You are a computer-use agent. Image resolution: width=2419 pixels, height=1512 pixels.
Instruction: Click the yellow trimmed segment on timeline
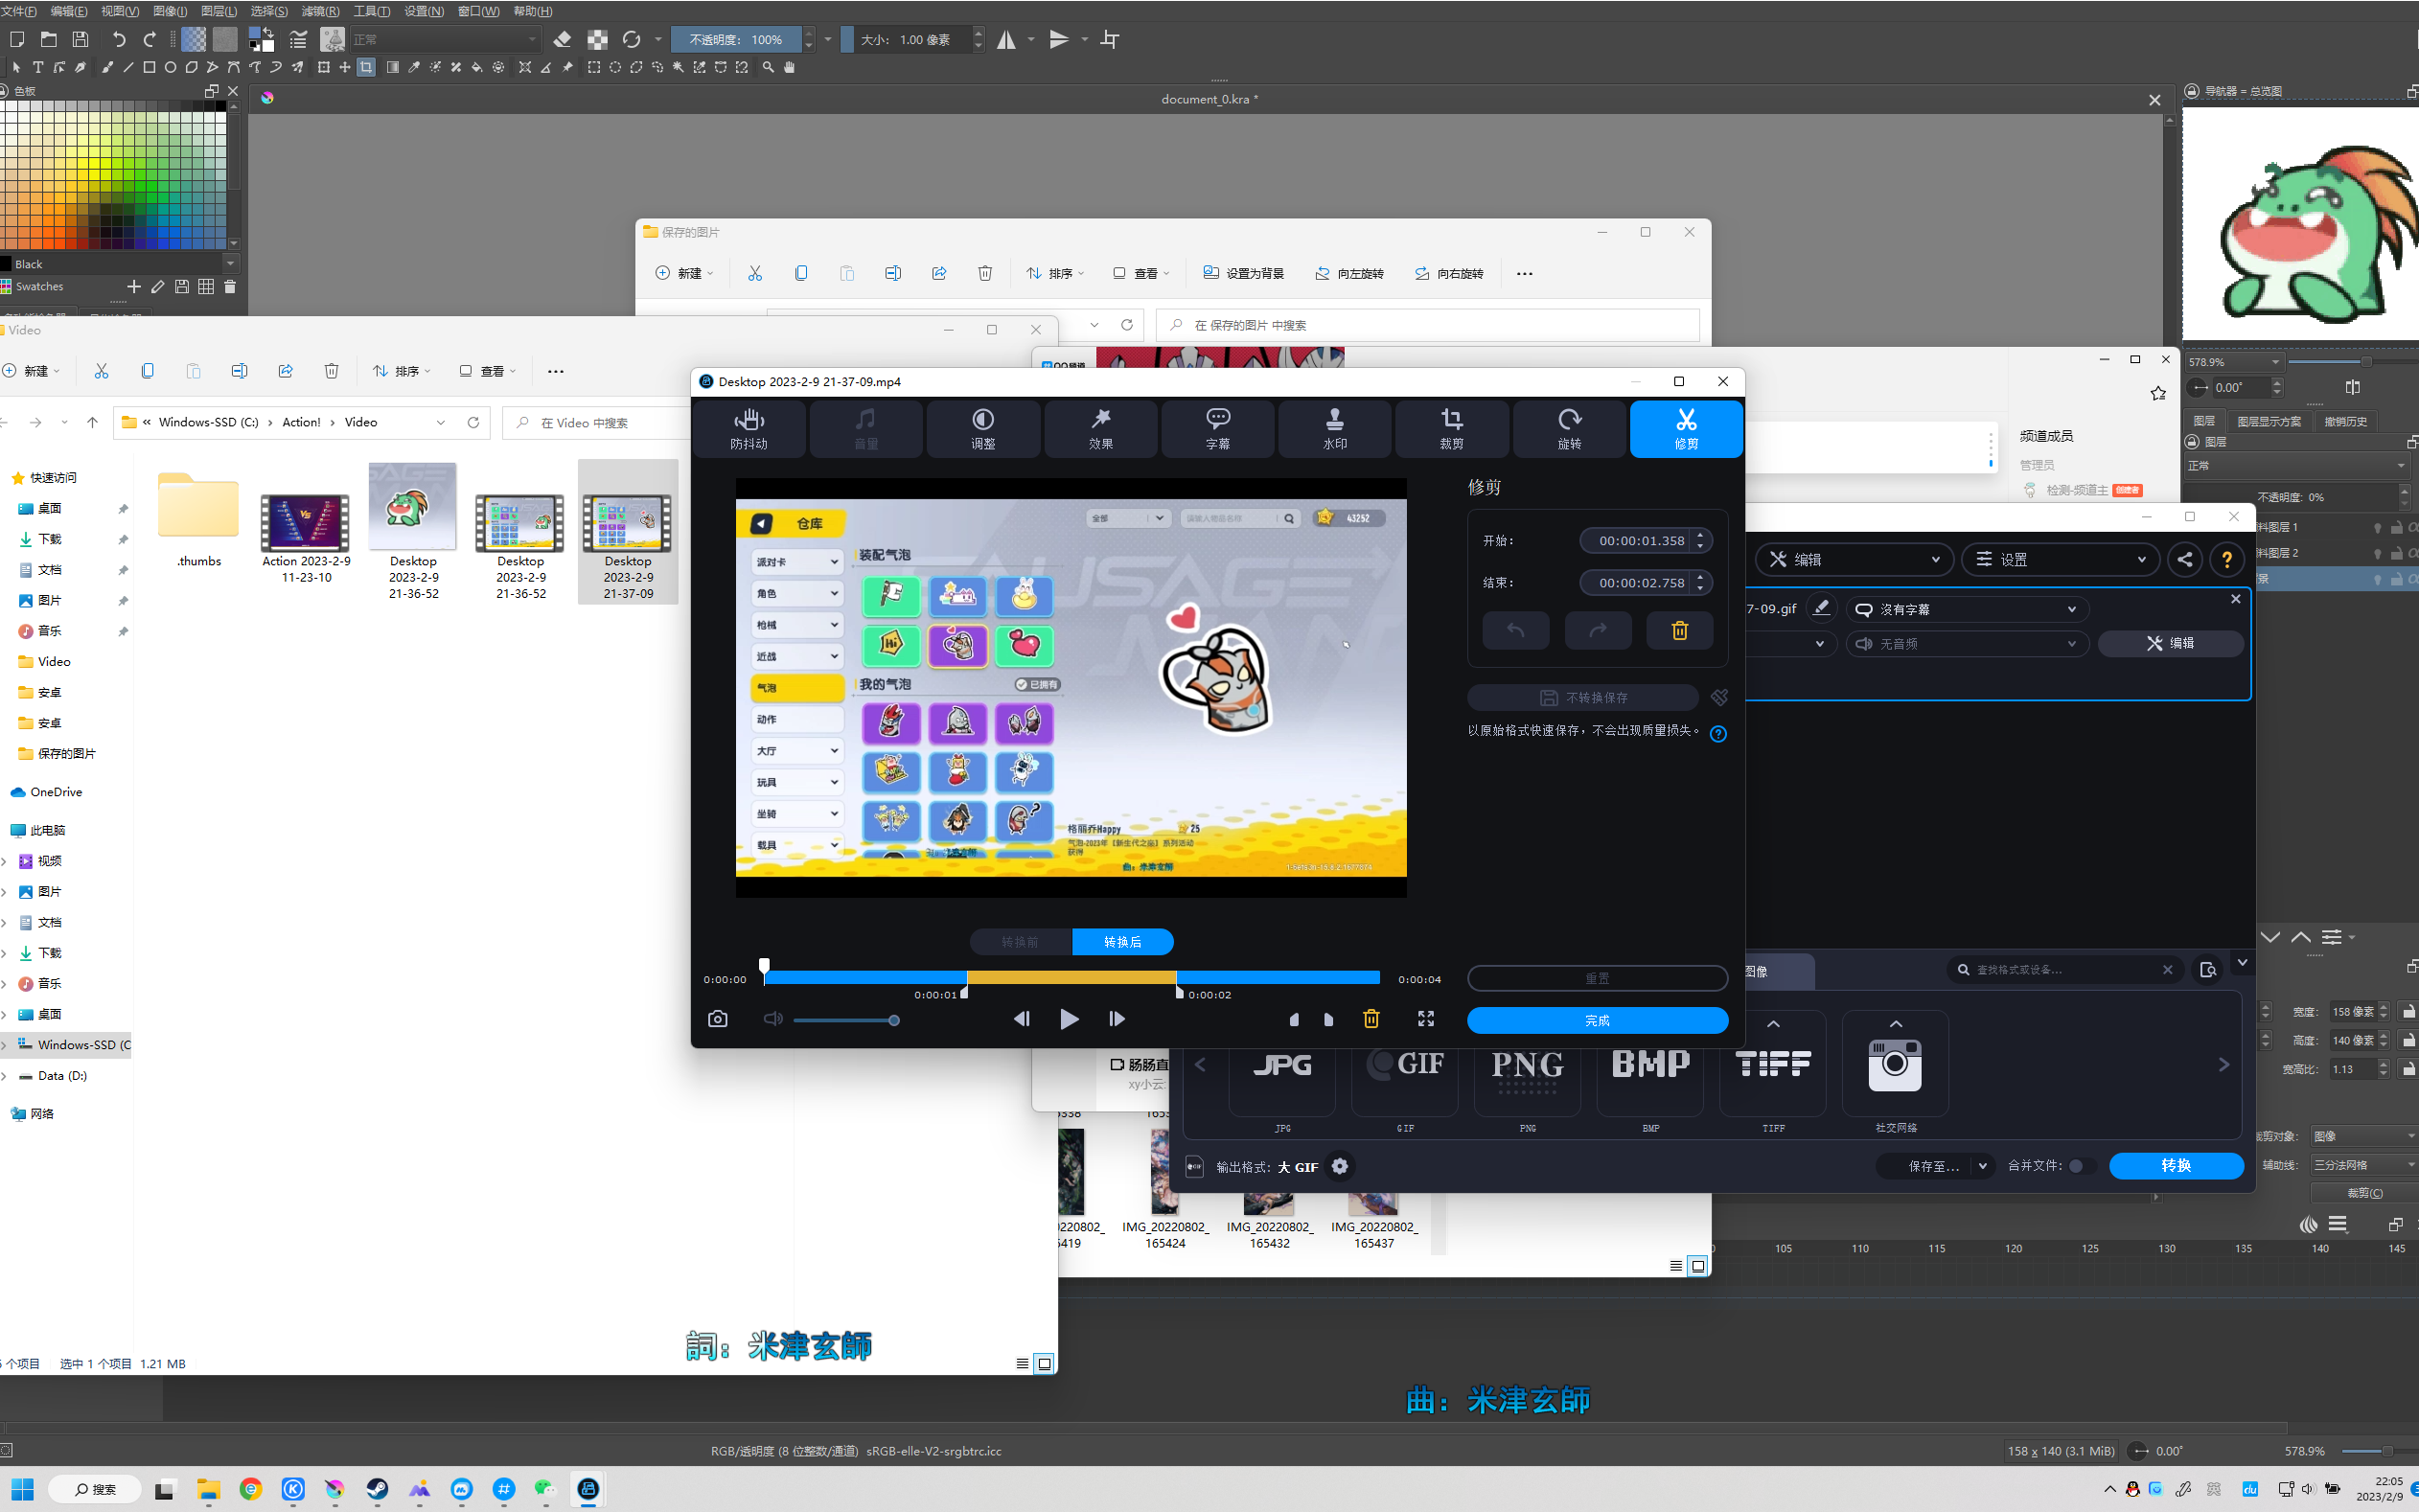(1071, 977)
